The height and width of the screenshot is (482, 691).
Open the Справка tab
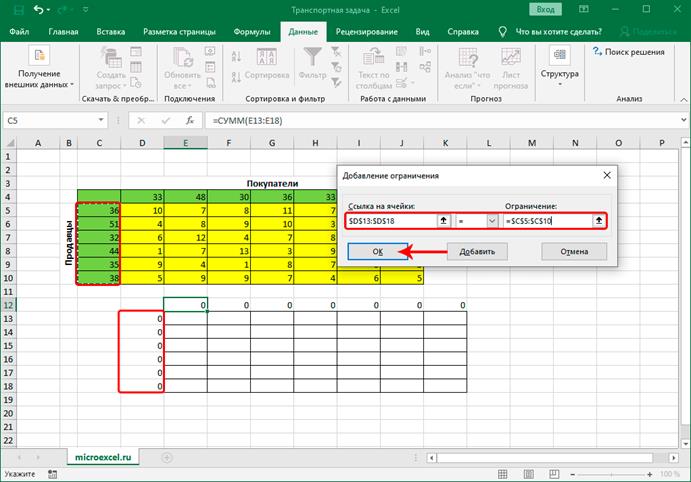463,32
